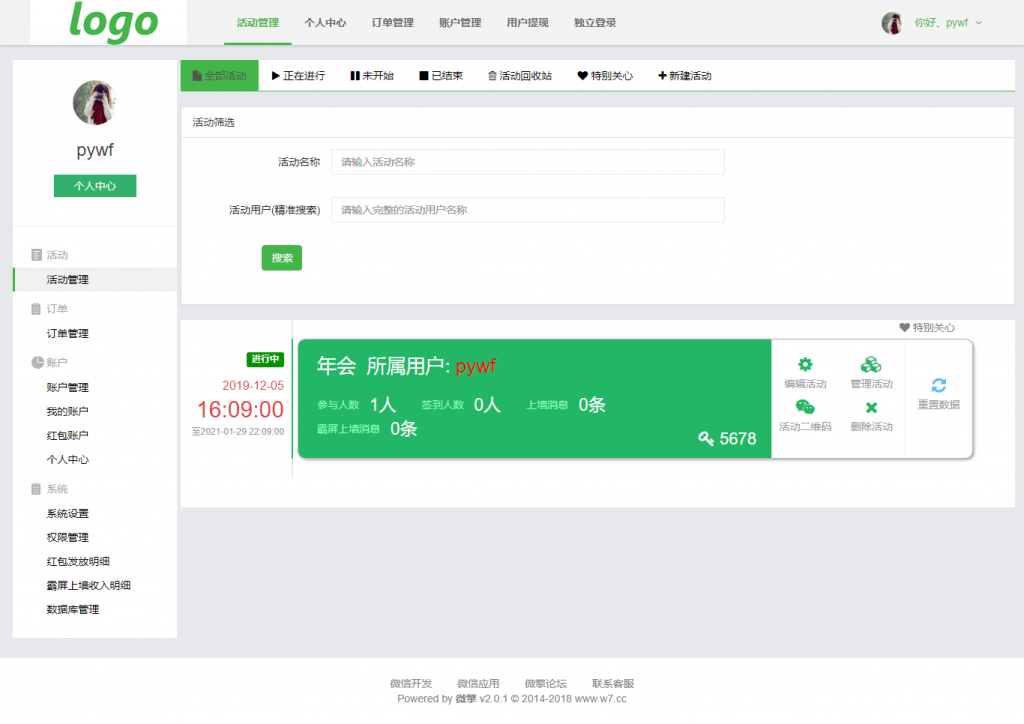The width and height of the screenshot is (1024, 724).
Task: Show 正在进行 activities
Action: click(298, 76)
